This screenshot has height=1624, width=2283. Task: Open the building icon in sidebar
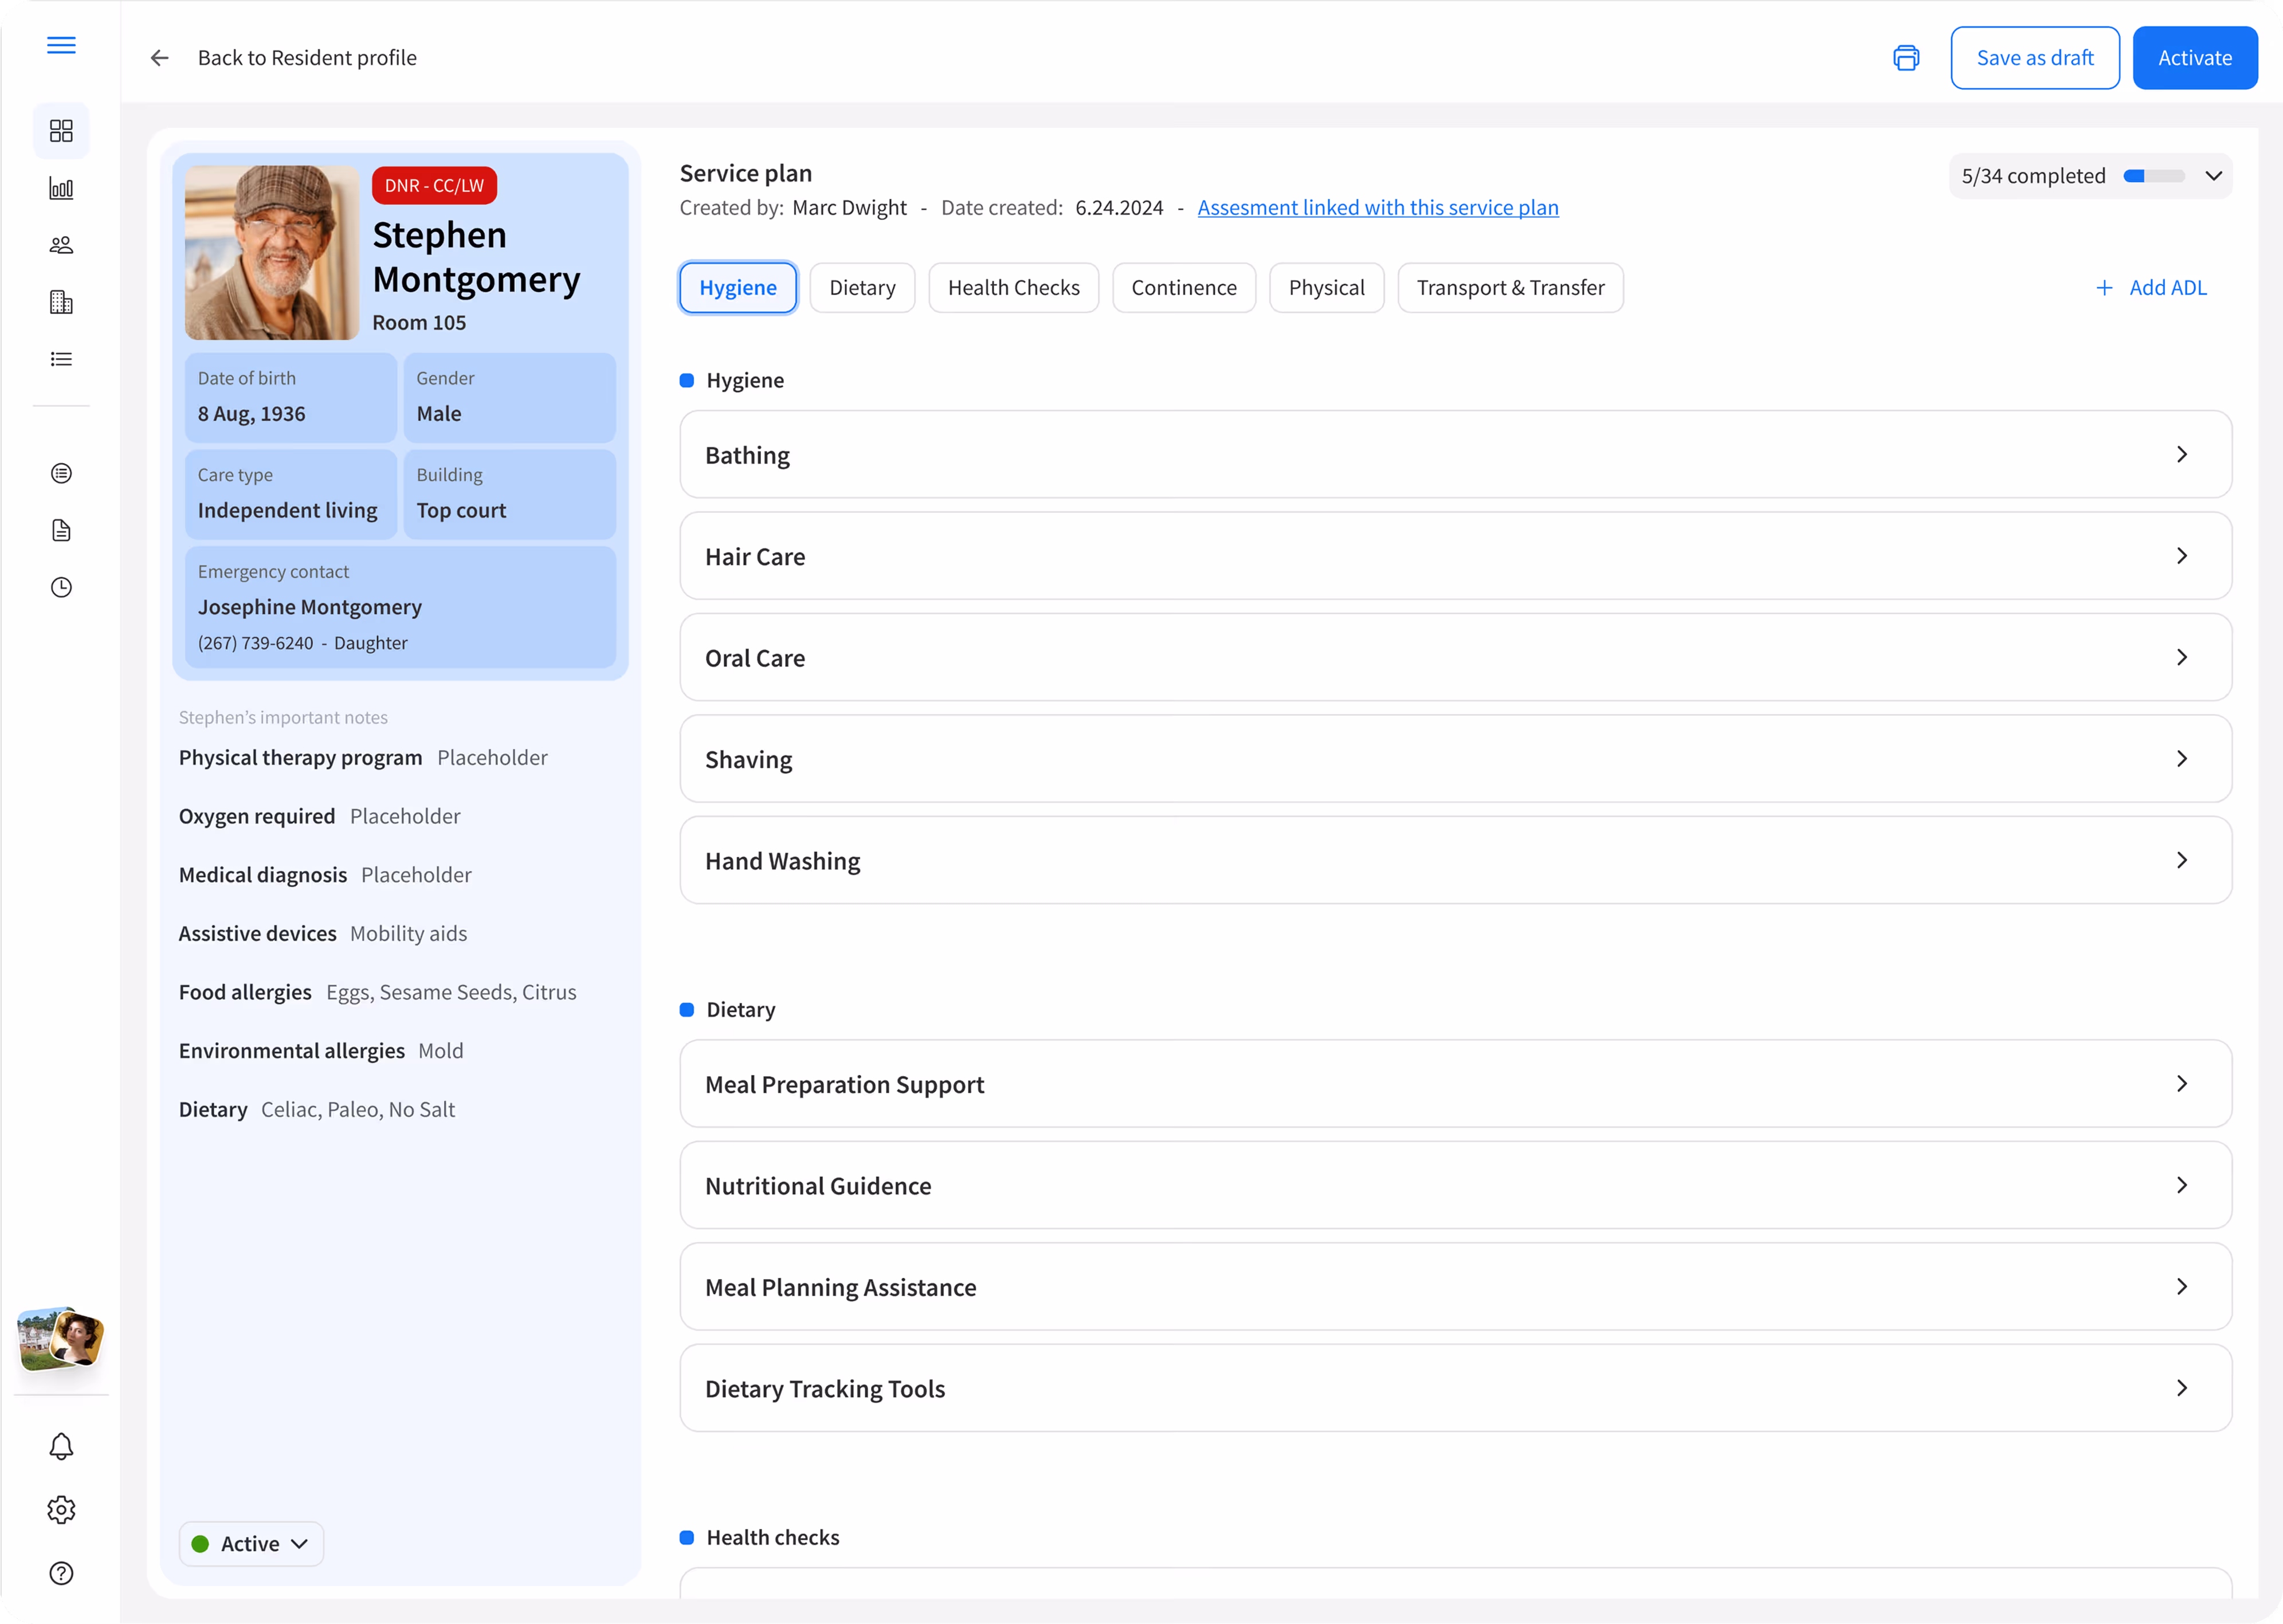[x=61, y=302]
